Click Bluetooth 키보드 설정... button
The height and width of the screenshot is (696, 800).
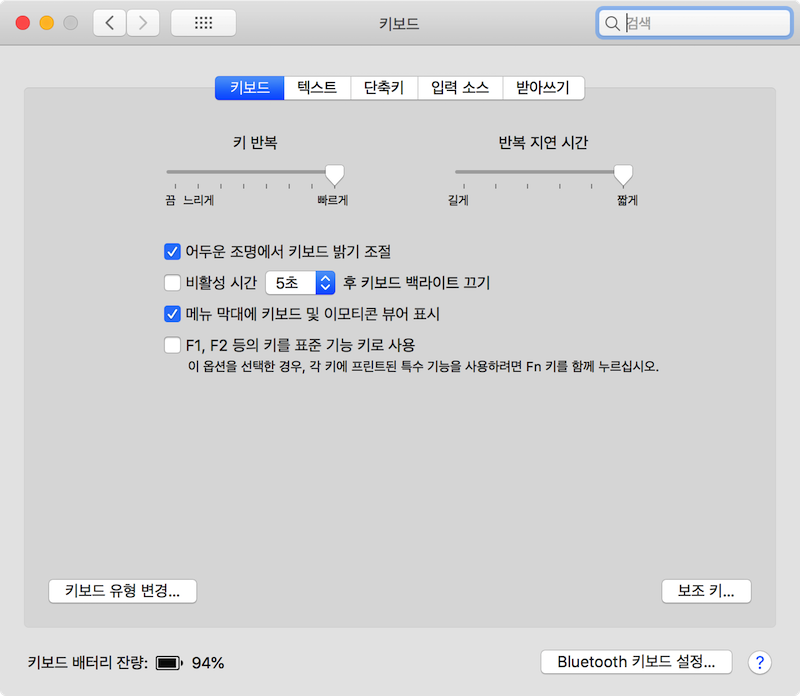coord(636,662)
